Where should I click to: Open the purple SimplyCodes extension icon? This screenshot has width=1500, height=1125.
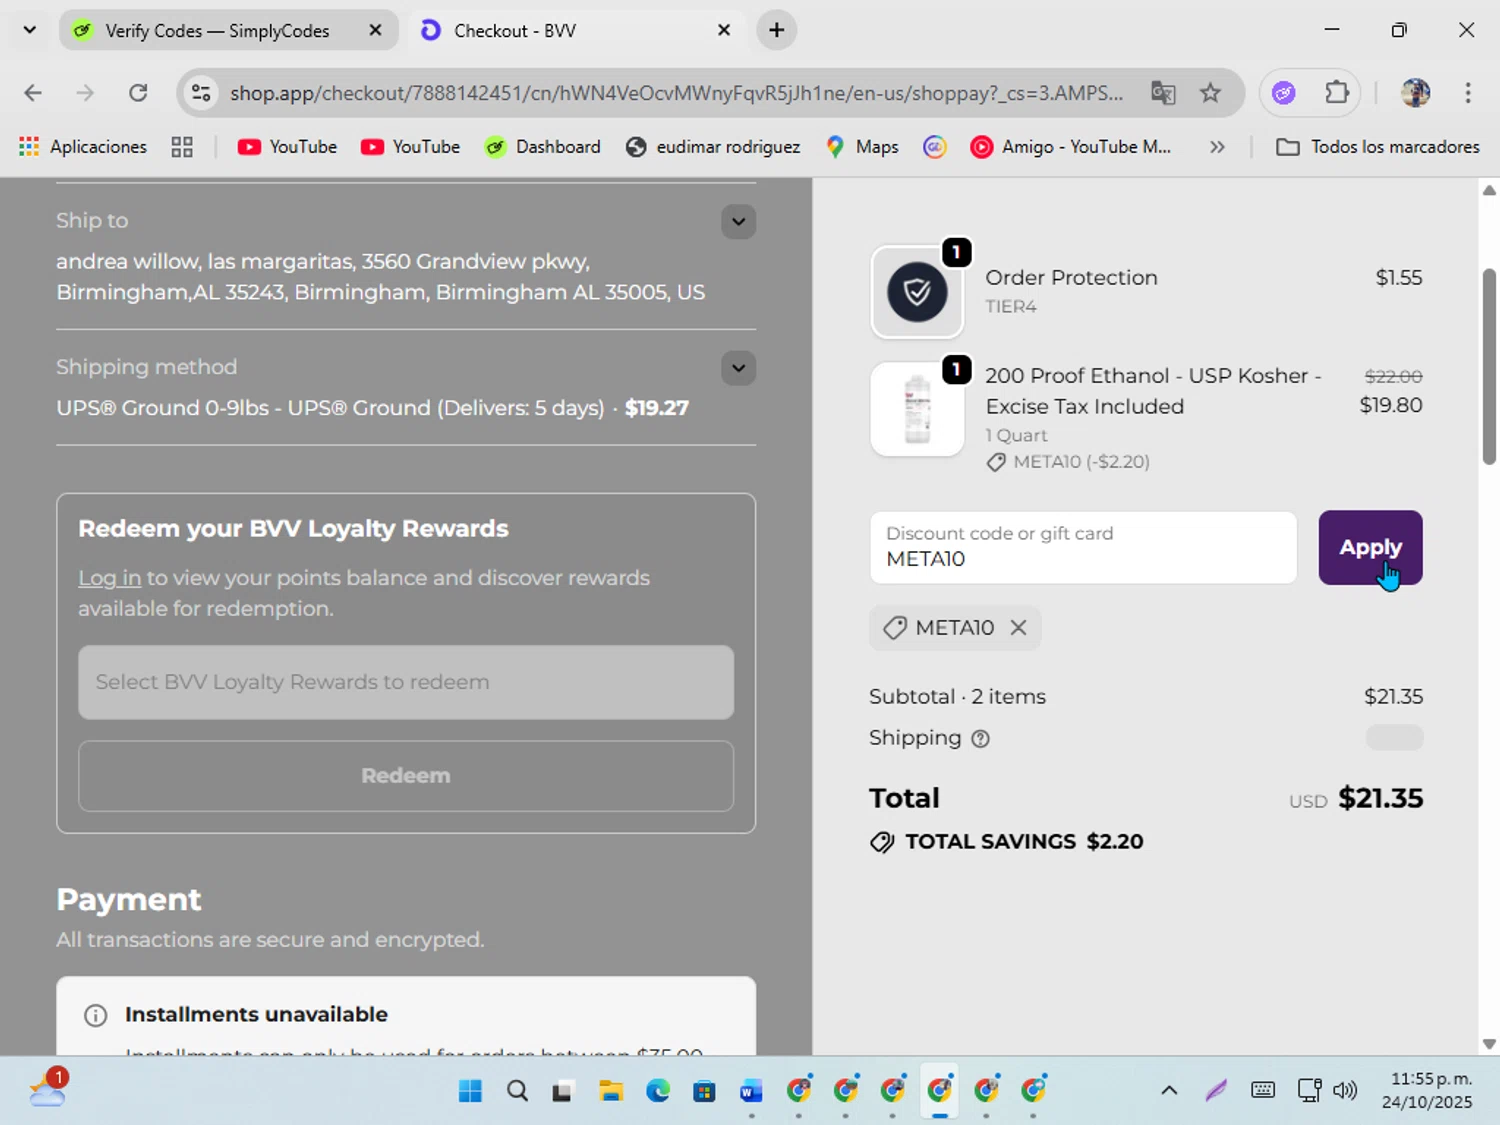(x=1284, y=93)
